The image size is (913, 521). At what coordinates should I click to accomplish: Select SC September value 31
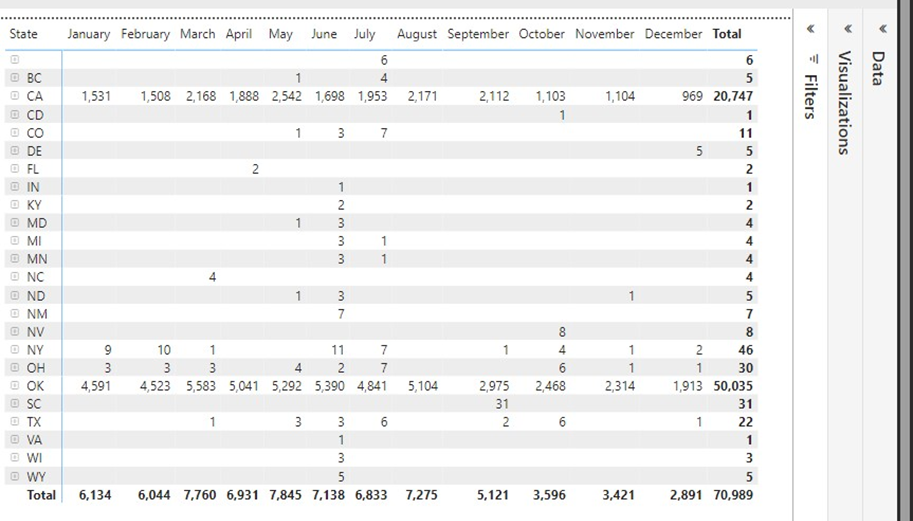(x=502, y=403)
